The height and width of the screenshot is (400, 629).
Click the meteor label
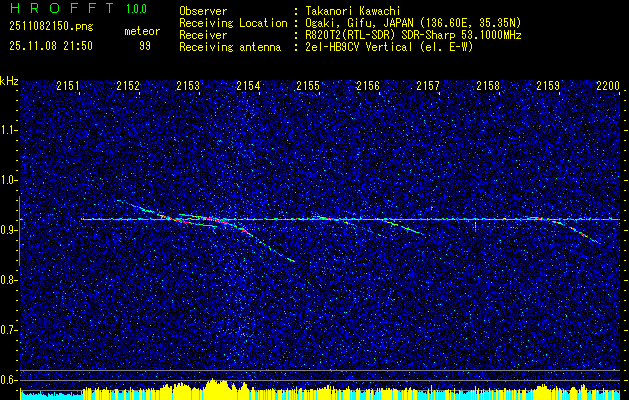[x=142, y=31]
